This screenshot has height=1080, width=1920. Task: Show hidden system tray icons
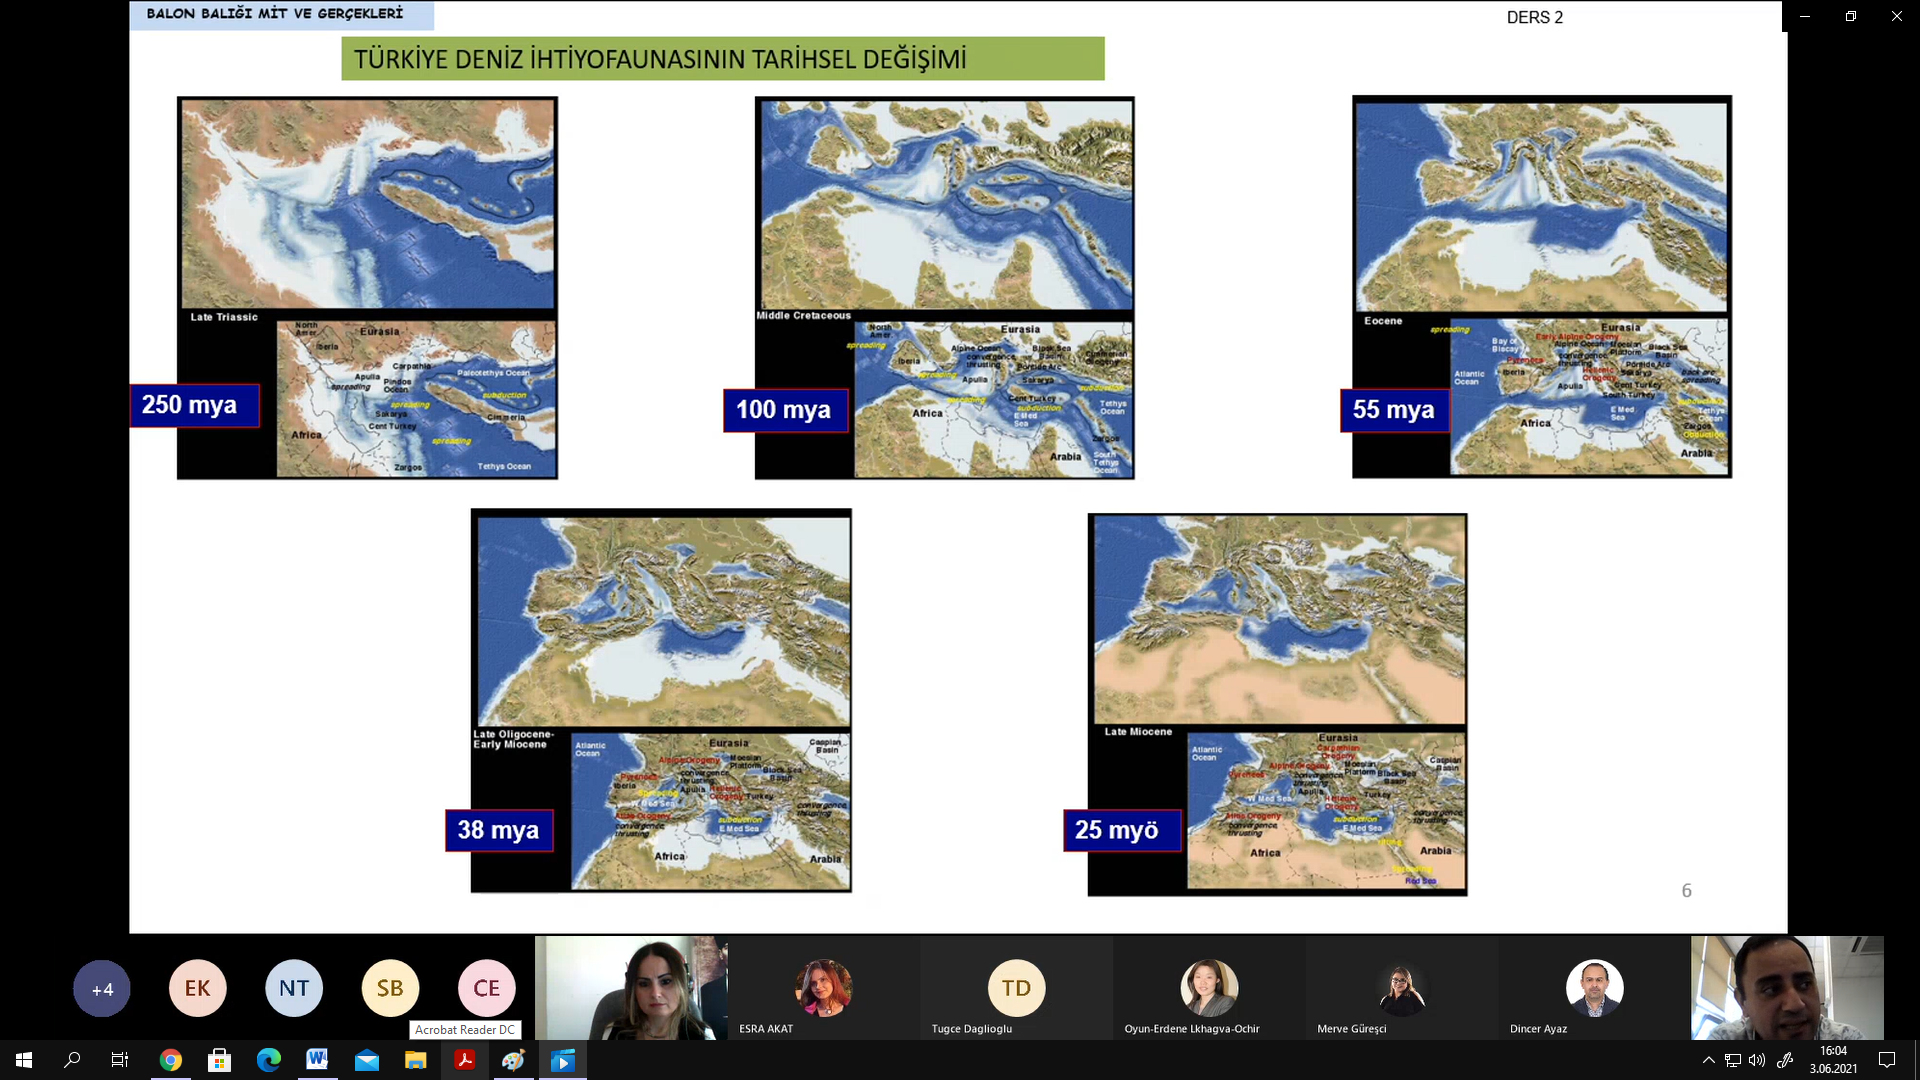(1708, 1060)
